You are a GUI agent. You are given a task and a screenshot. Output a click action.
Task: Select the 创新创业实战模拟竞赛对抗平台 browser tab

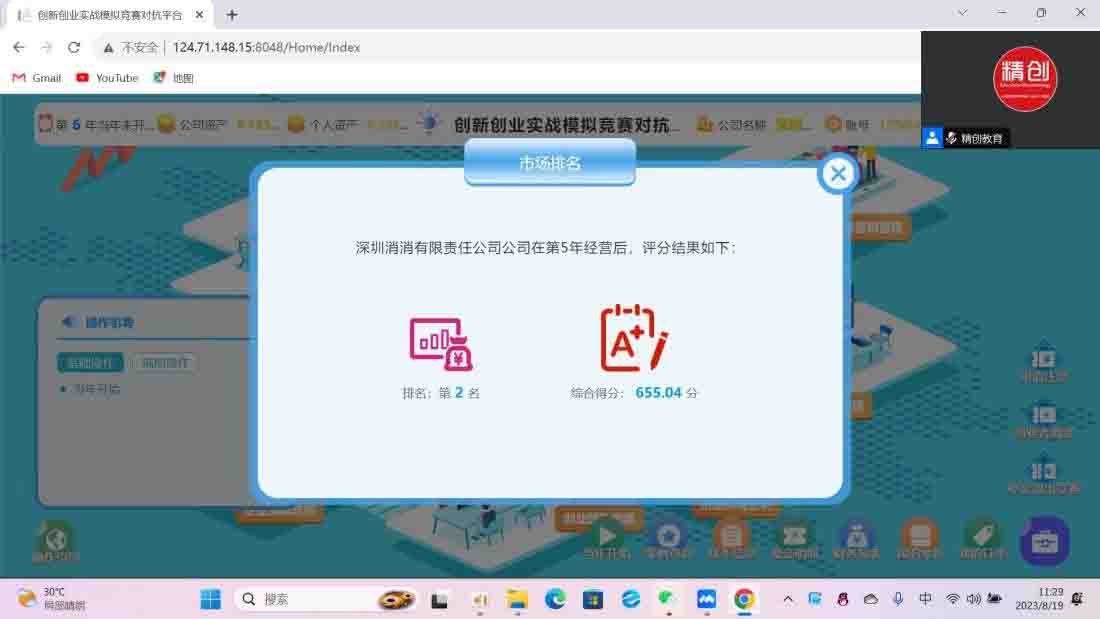[105, 15]
